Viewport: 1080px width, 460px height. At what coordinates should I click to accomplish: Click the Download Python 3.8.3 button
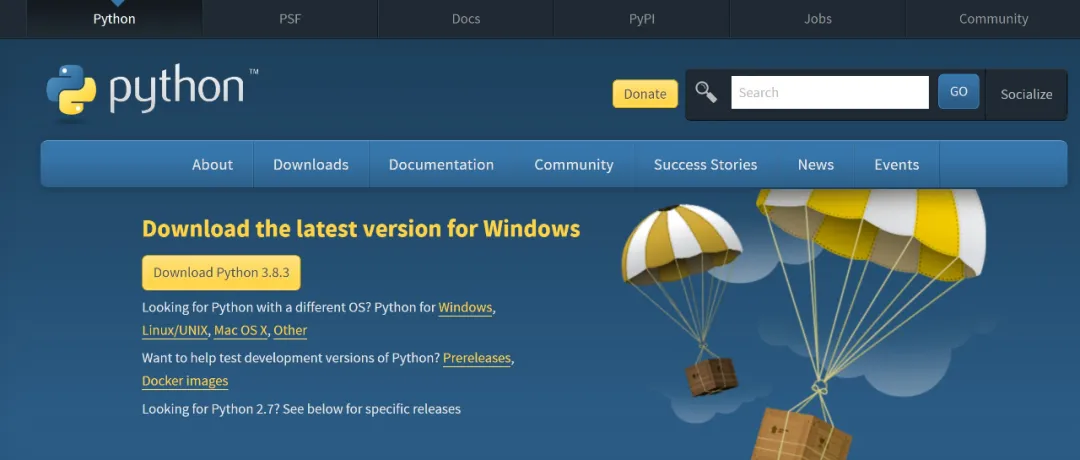pos(221,273)
